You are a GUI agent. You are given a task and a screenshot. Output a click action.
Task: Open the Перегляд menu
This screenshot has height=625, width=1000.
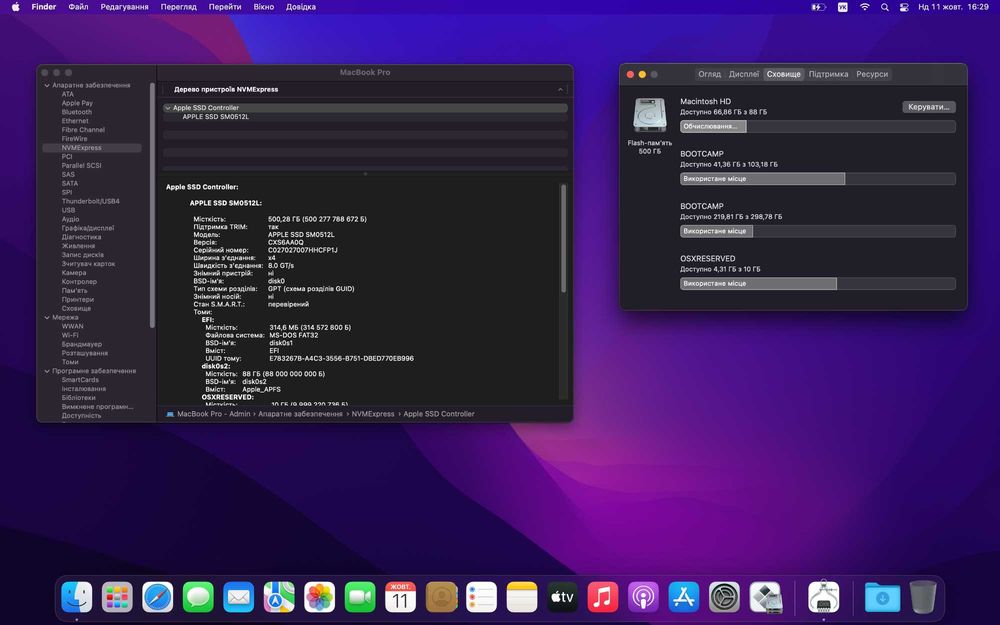(x=179, y=7)
